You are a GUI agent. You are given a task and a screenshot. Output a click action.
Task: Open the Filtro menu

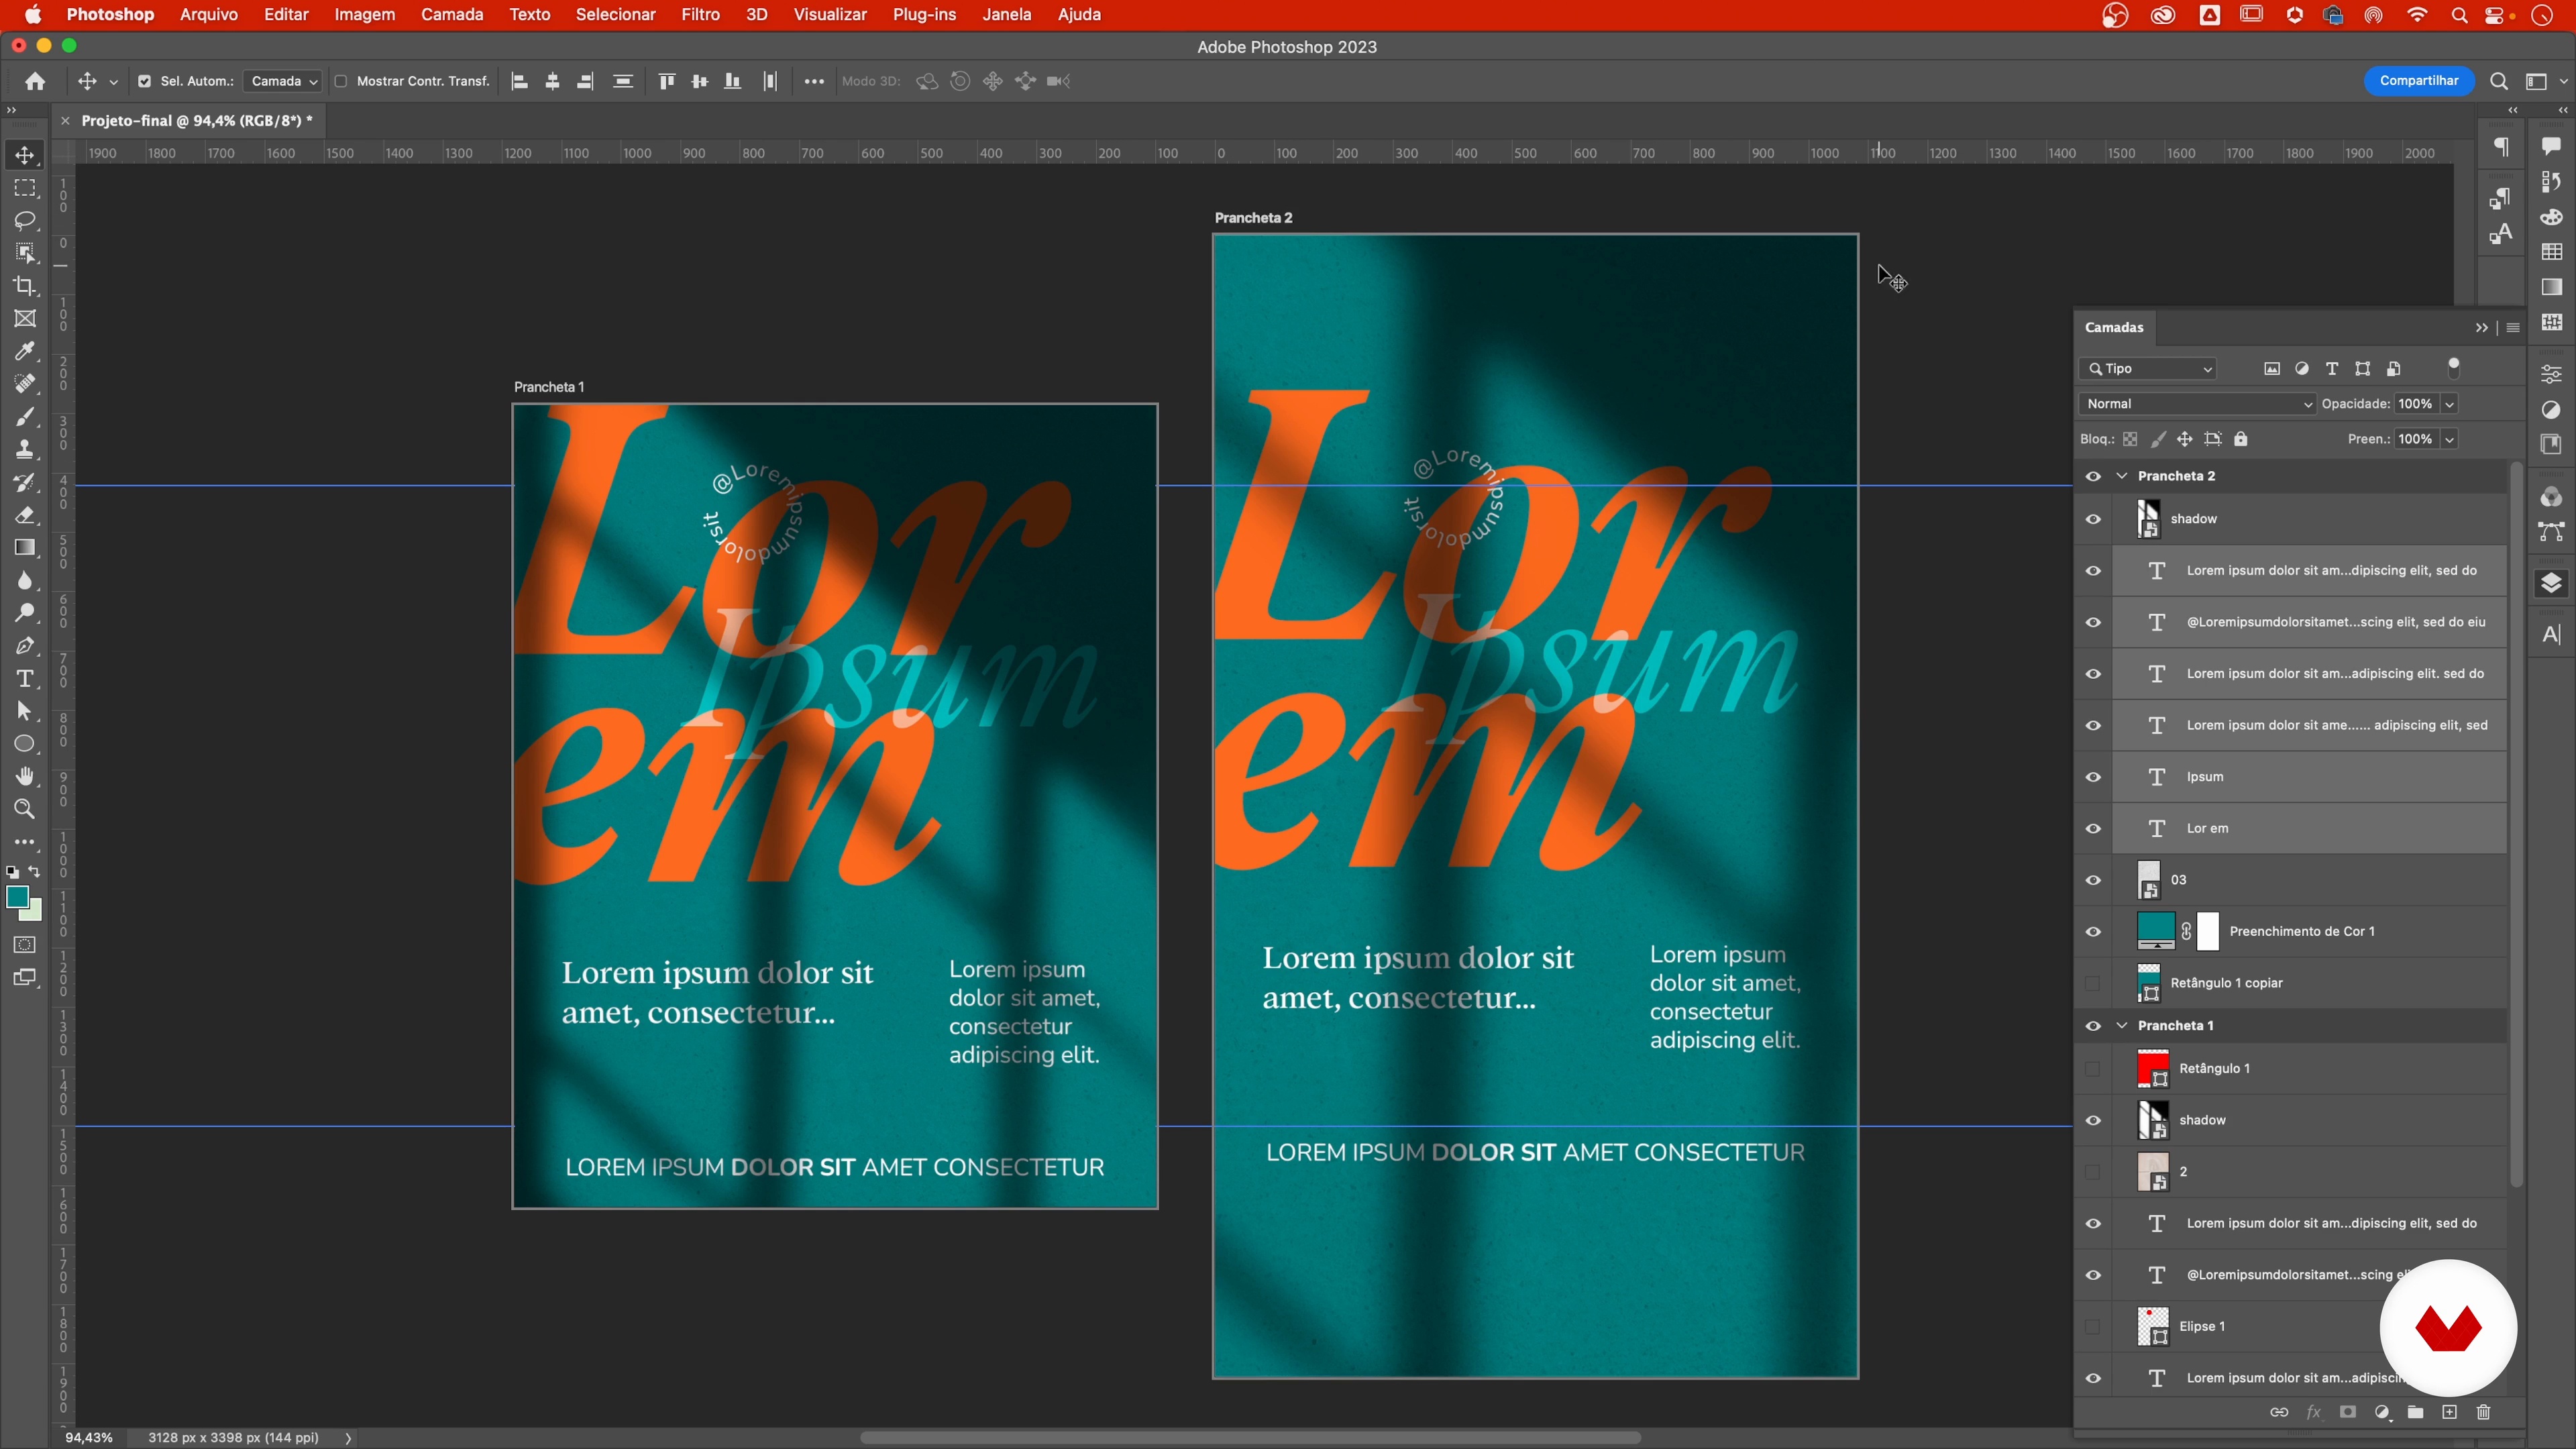tap(700, 15)
